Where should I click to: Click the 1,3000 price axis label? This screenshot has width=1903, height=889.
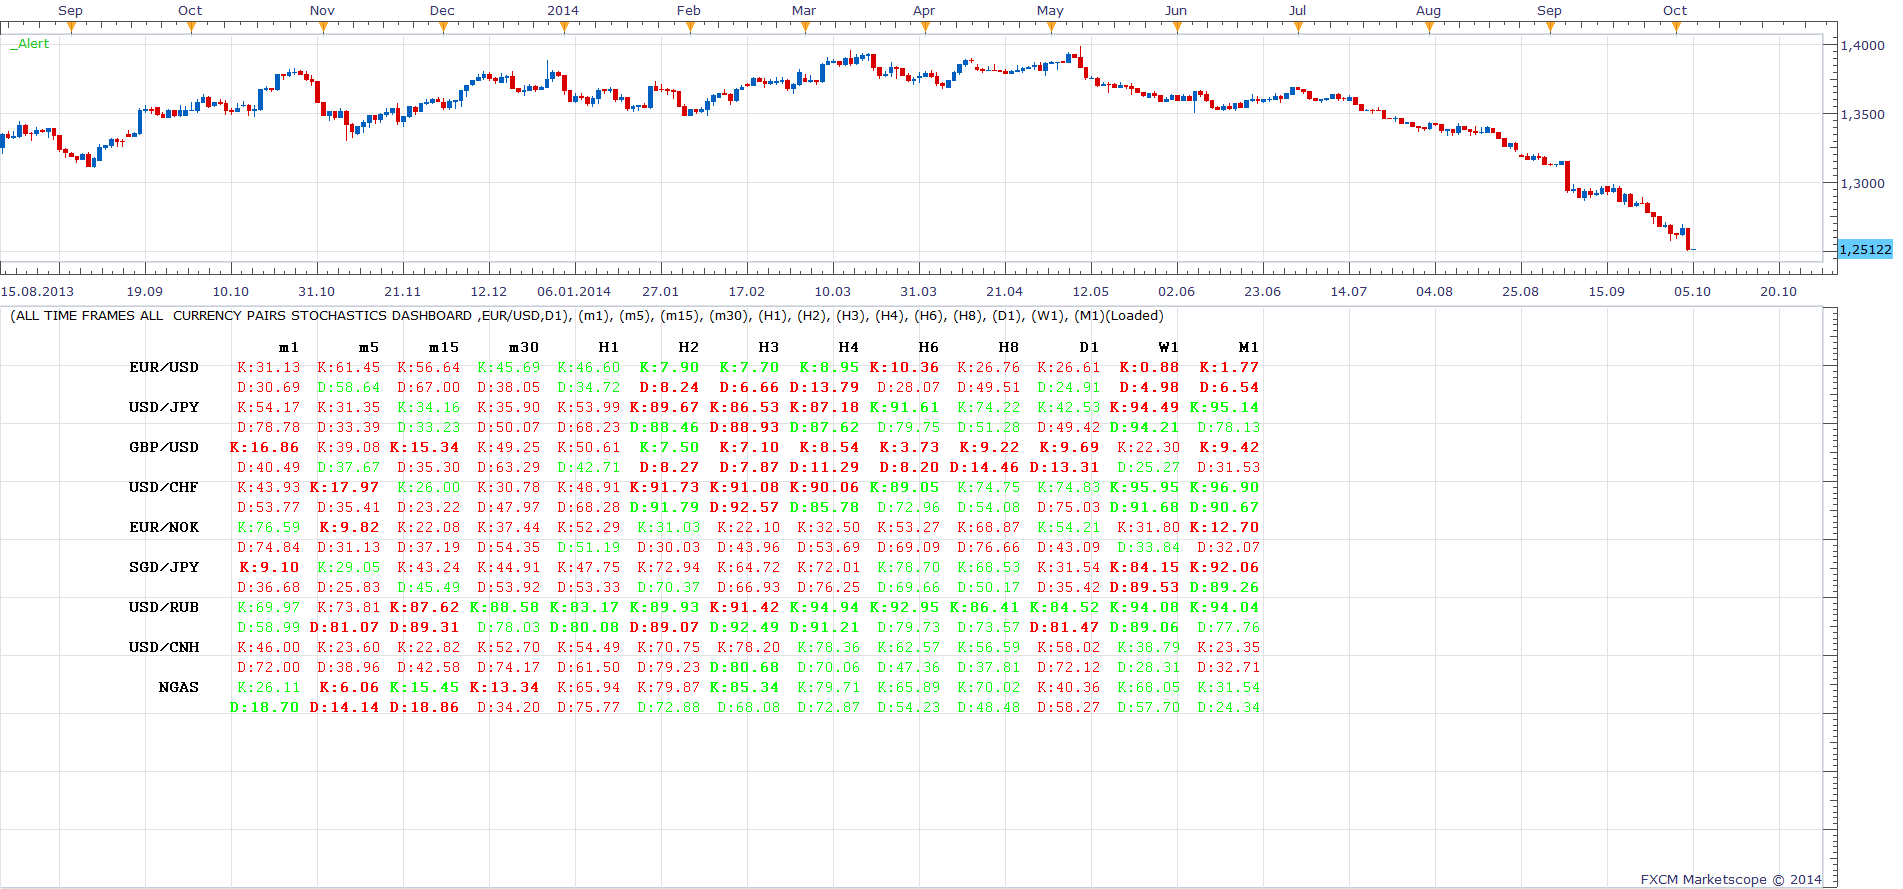(x=1863, y=184)
